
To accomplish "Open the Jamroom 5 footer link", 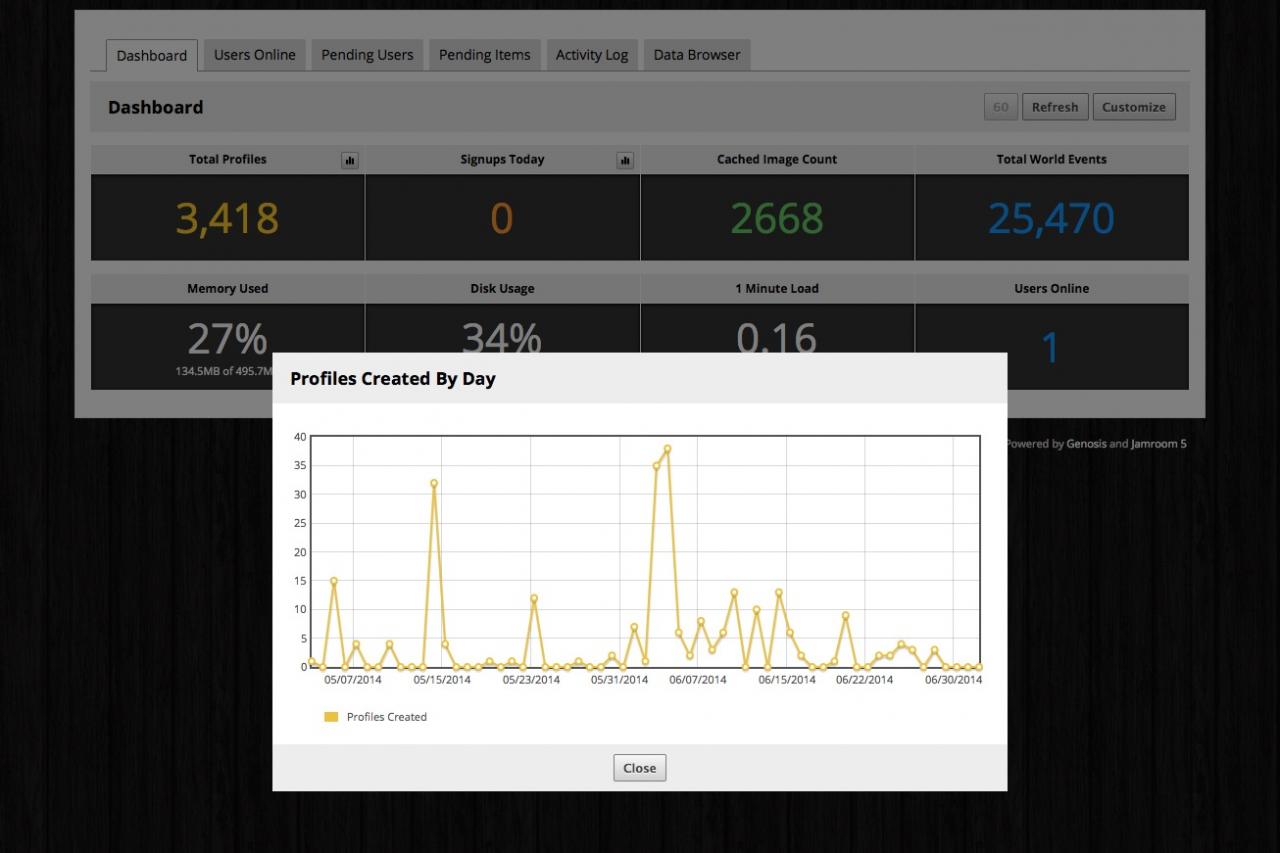I will tap(1158, 444).
